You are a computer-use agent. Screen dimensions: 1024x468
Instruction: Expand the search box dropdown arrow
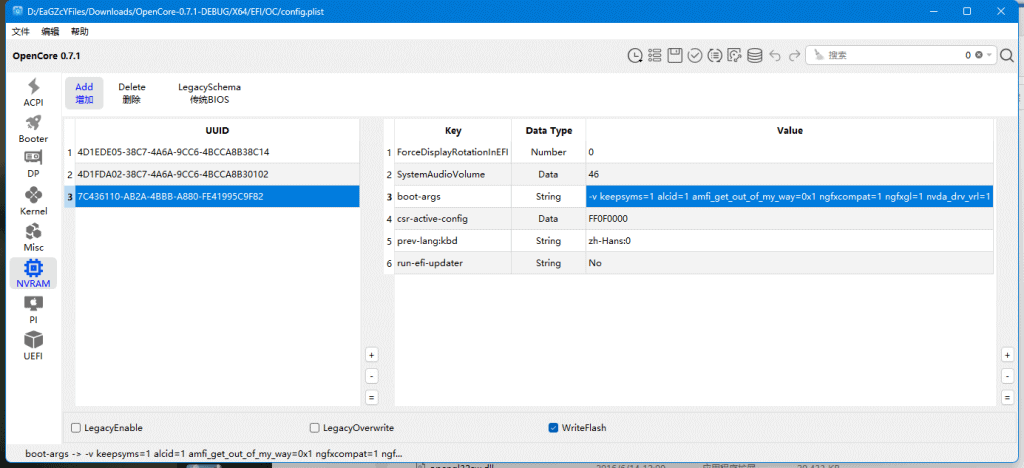pyautogui.click(x=990, y=55)
